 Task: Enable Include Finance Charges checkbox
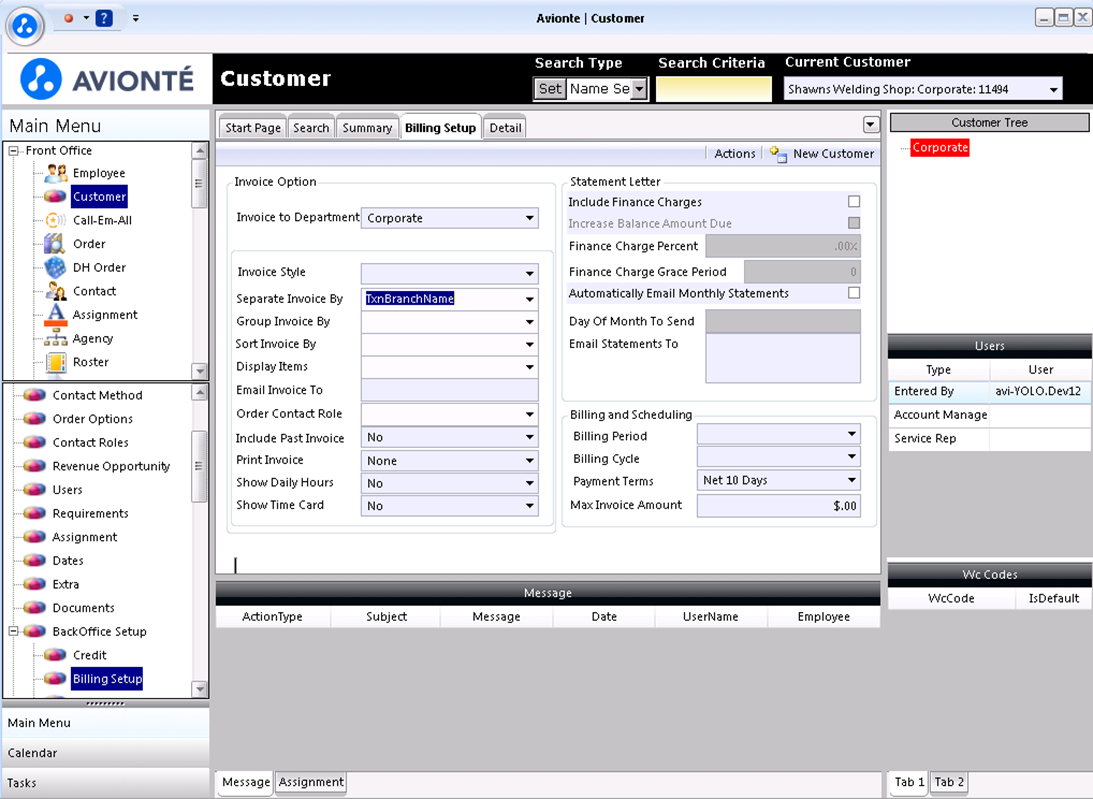pos(854,201)
